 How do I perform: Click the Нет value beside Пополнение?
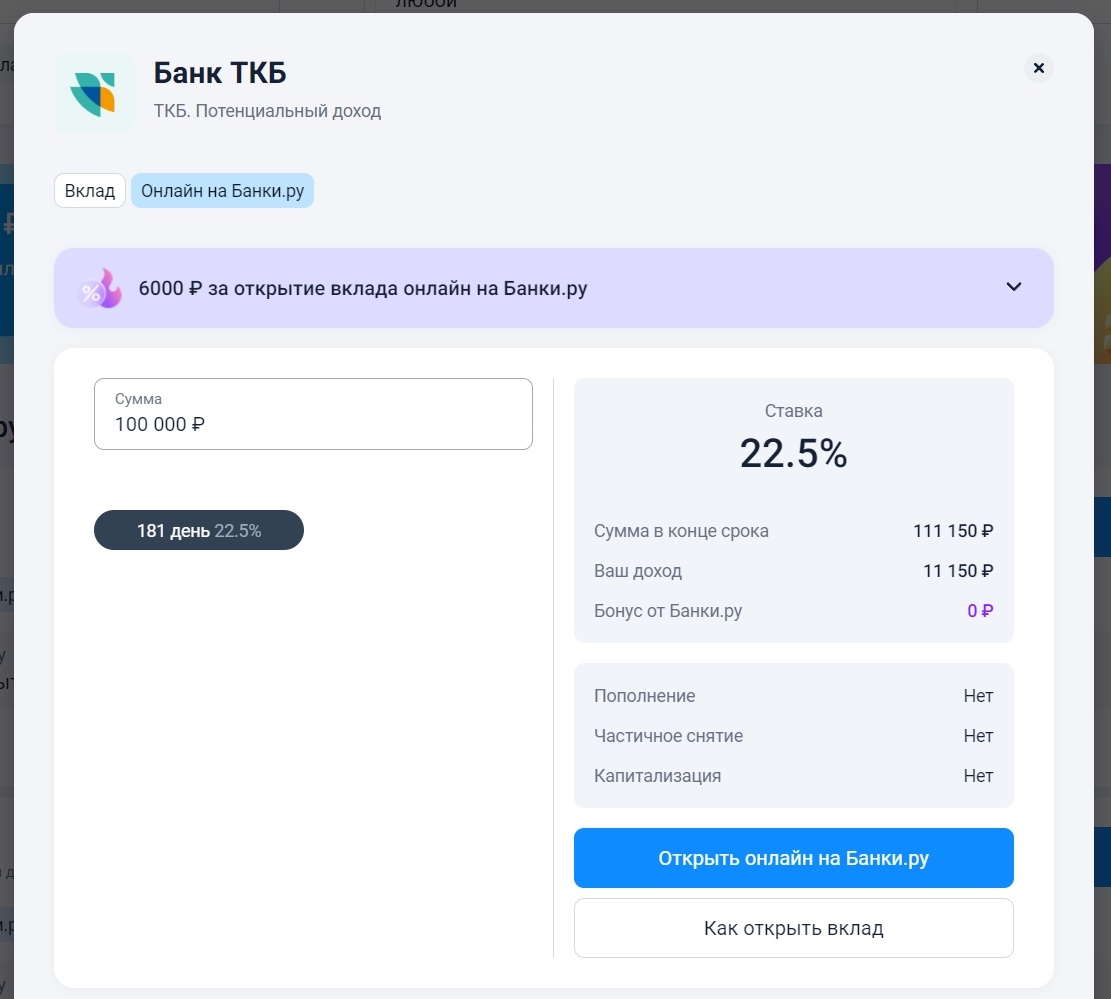[x=979, y=696]
